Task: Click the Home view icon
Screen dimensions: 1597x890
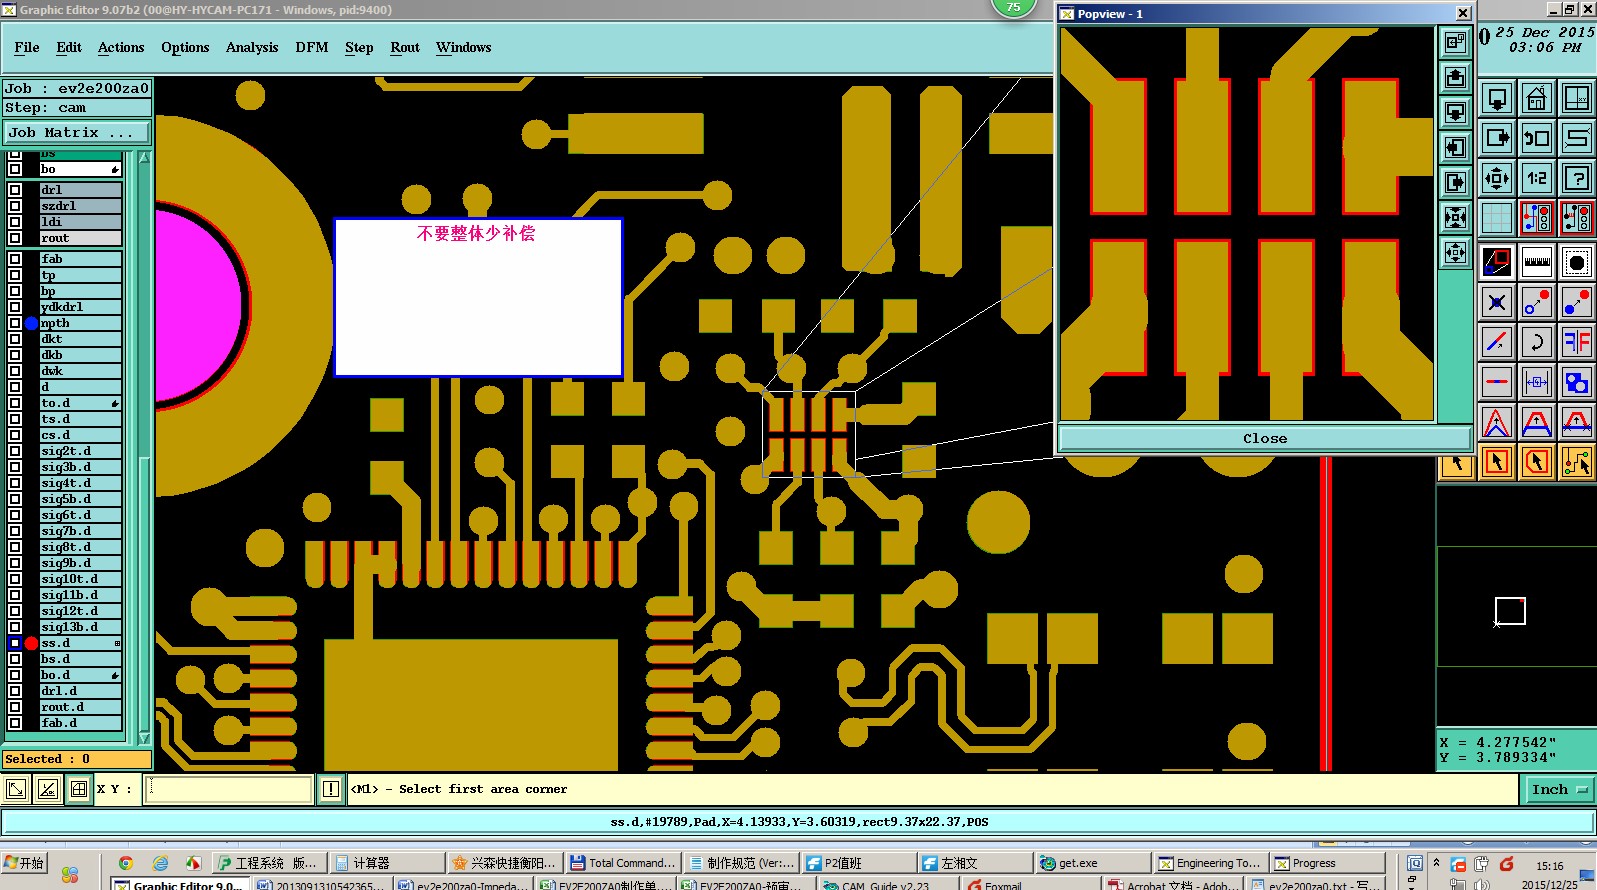Action: (1536, 99)
